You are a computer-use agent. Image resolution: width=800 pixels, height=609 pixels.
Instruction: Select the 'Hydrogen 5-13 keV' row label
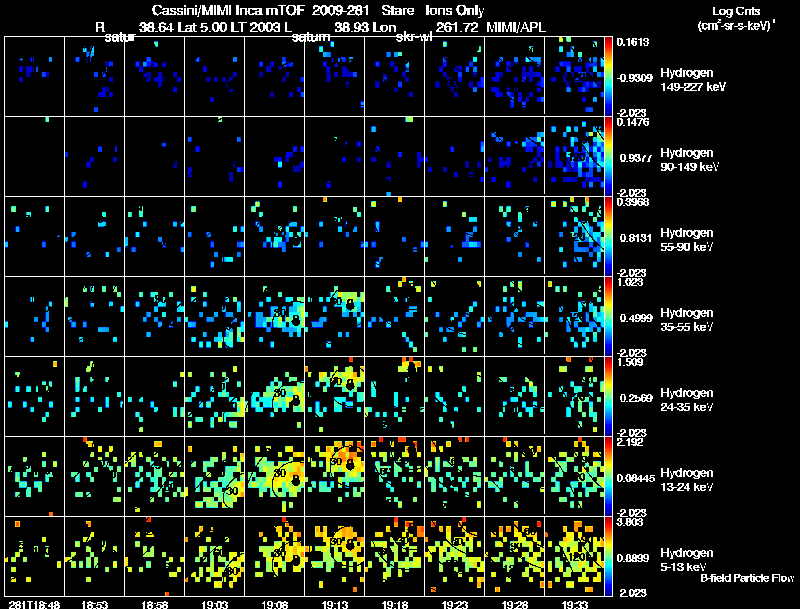click(x=687, y=560)
